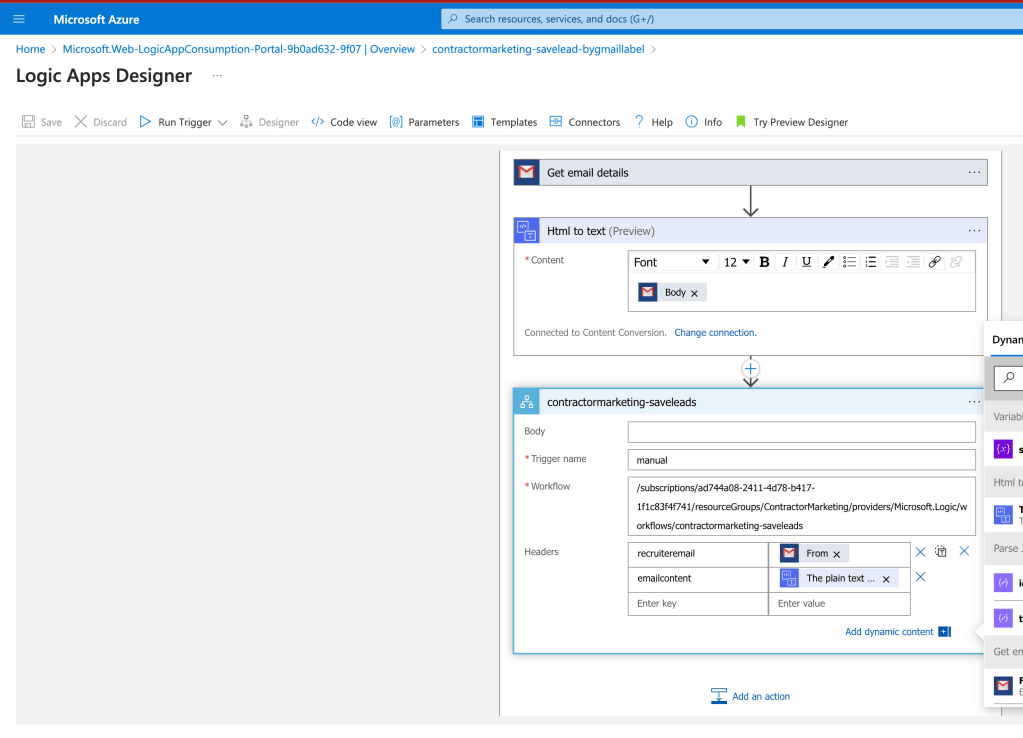Insert a step with the plus circle

click(750, 369)
